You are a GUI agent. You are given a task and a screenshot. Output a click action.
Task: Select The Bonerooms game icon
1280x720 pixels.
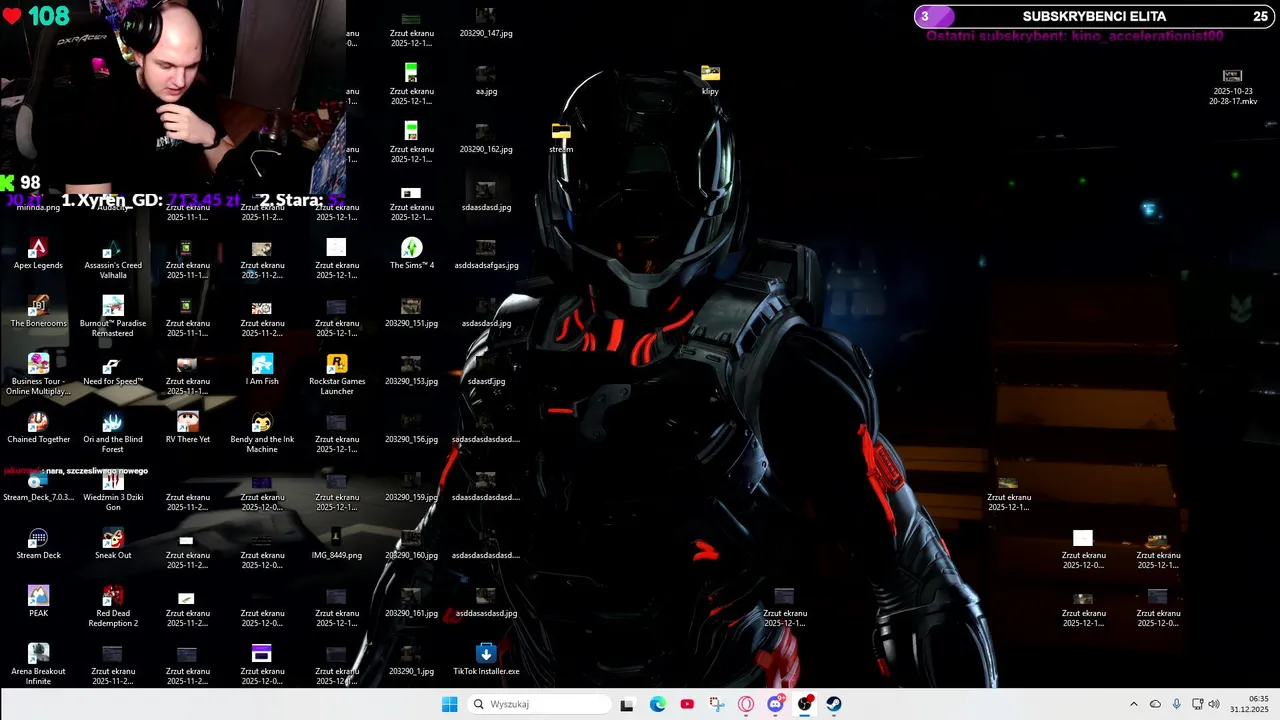click(38, 312)
